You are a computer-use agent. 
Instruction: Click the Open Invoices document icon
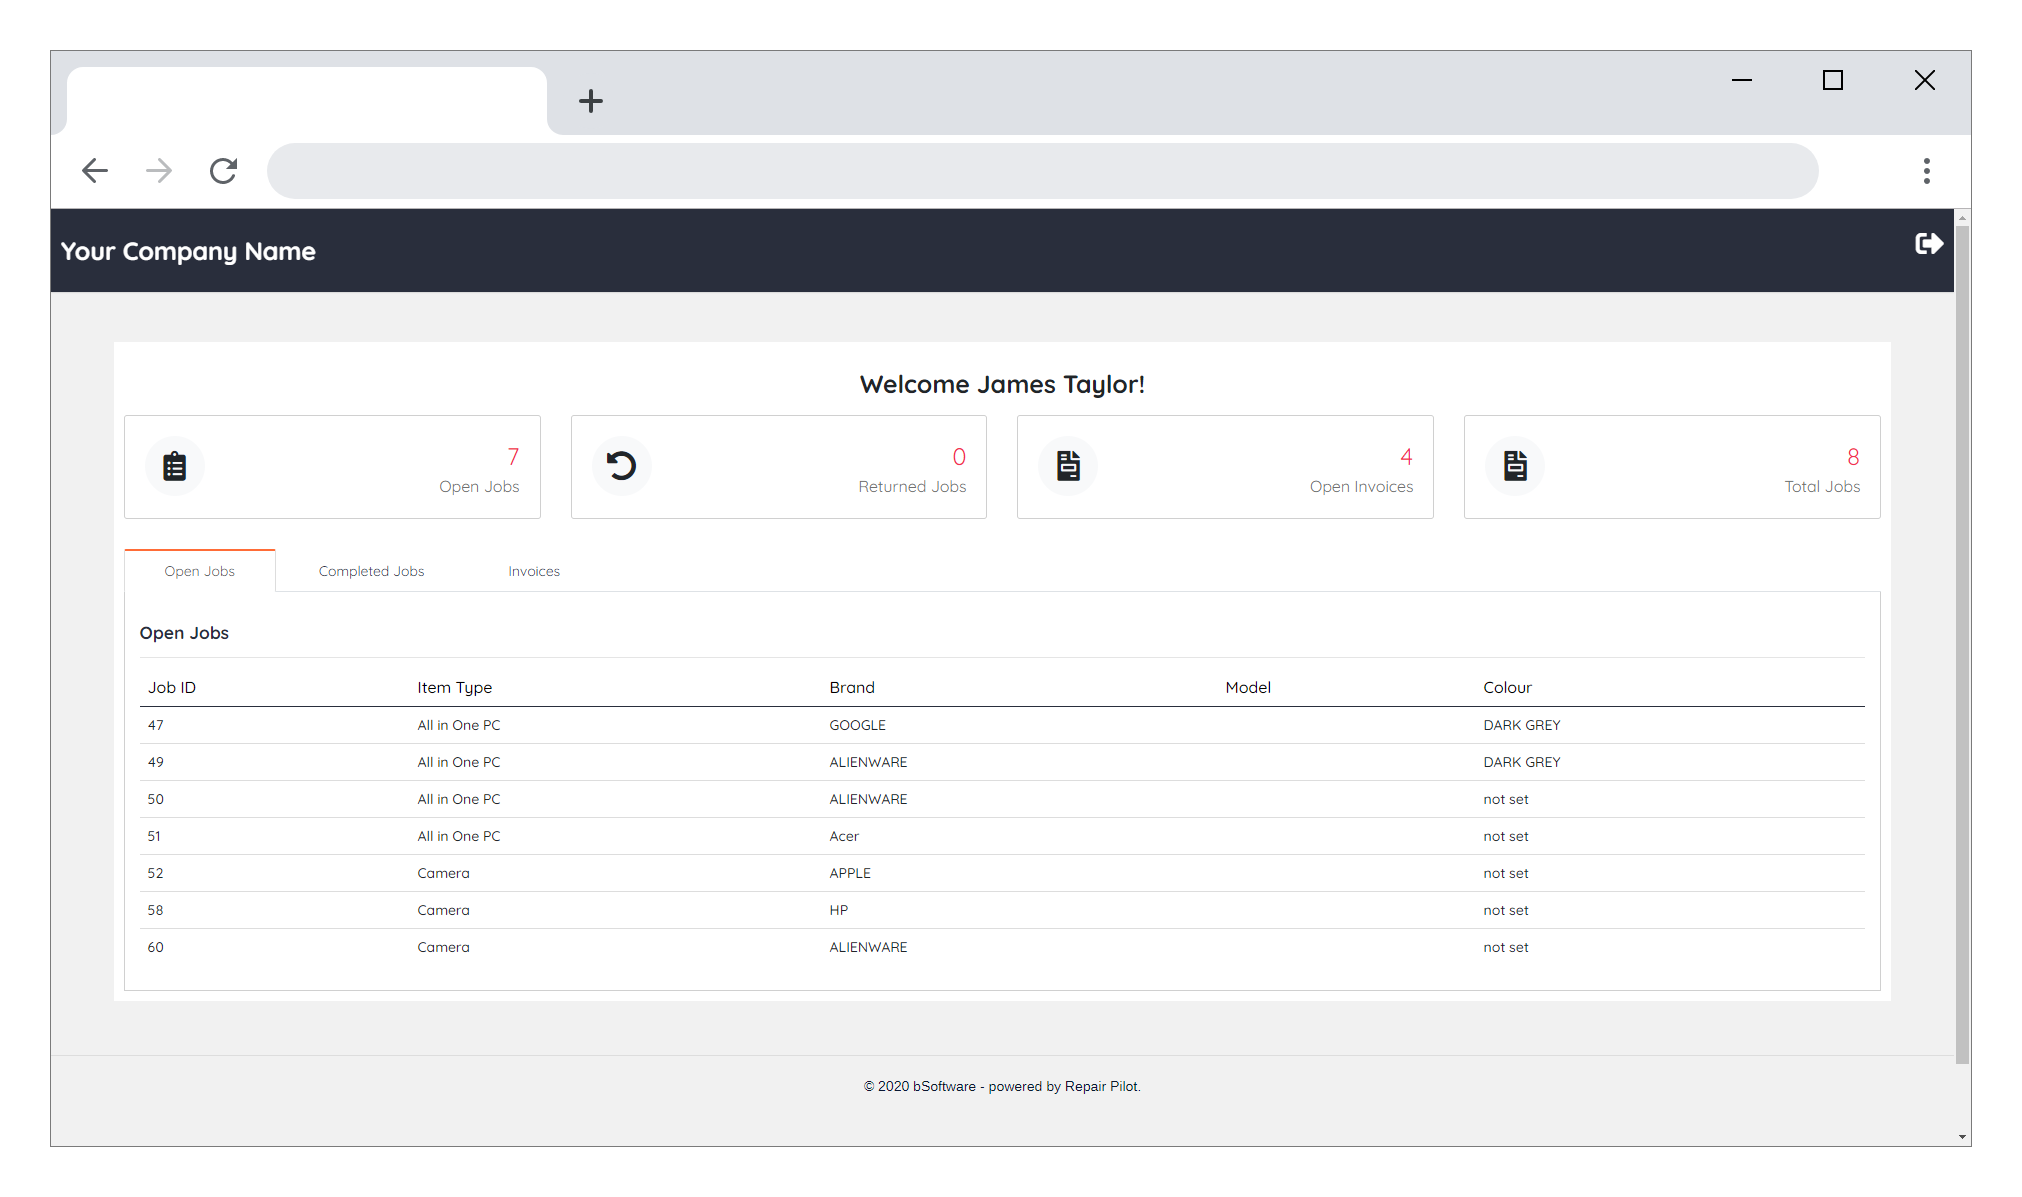(1068, 466)
